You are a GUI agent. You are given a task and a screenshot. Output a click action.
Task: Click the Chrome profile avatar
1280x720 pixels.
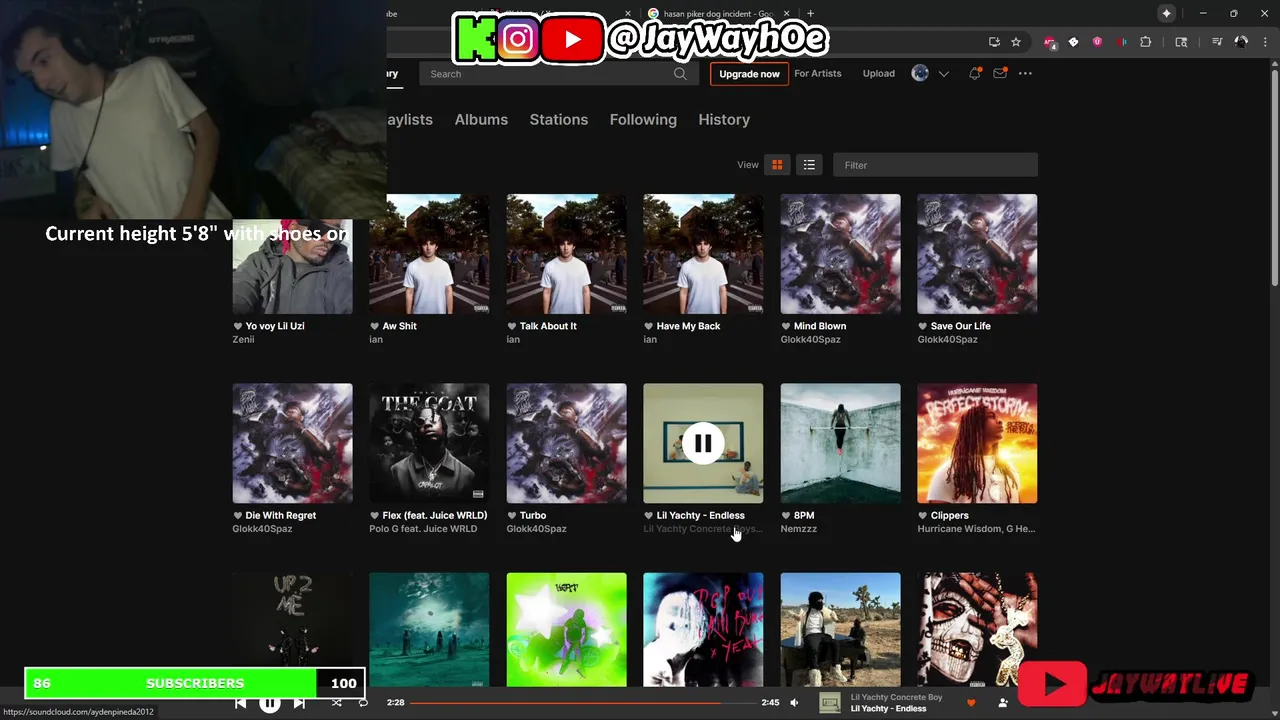(x=1241, y=42)
